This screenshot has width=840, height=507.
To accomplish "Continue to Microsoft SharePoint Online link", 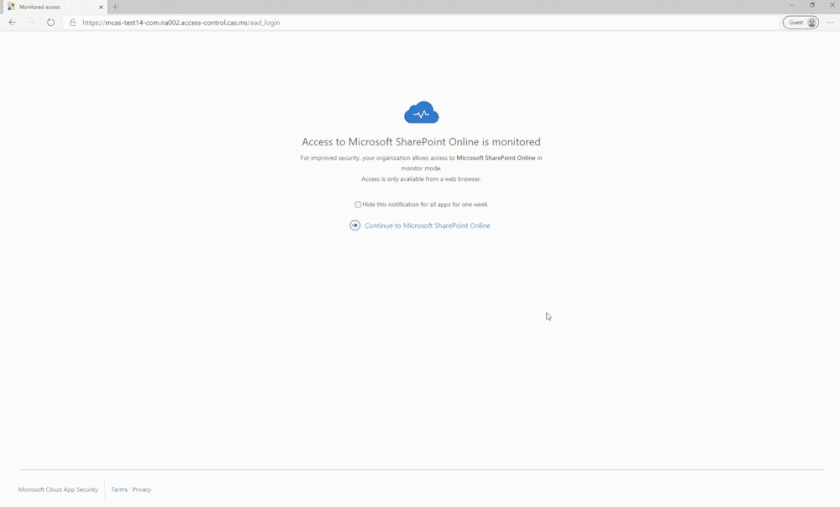I will coord(427,226).
